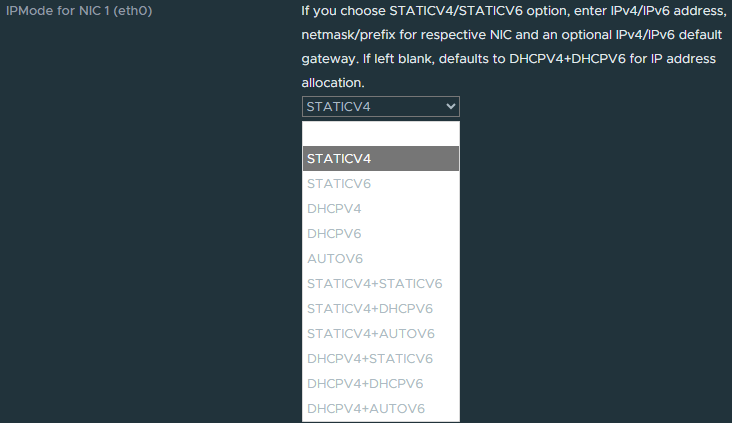
Task: Choose the STATICV4+AUTOV6 option
Action: pyautogui.click(x=380, y=333)
